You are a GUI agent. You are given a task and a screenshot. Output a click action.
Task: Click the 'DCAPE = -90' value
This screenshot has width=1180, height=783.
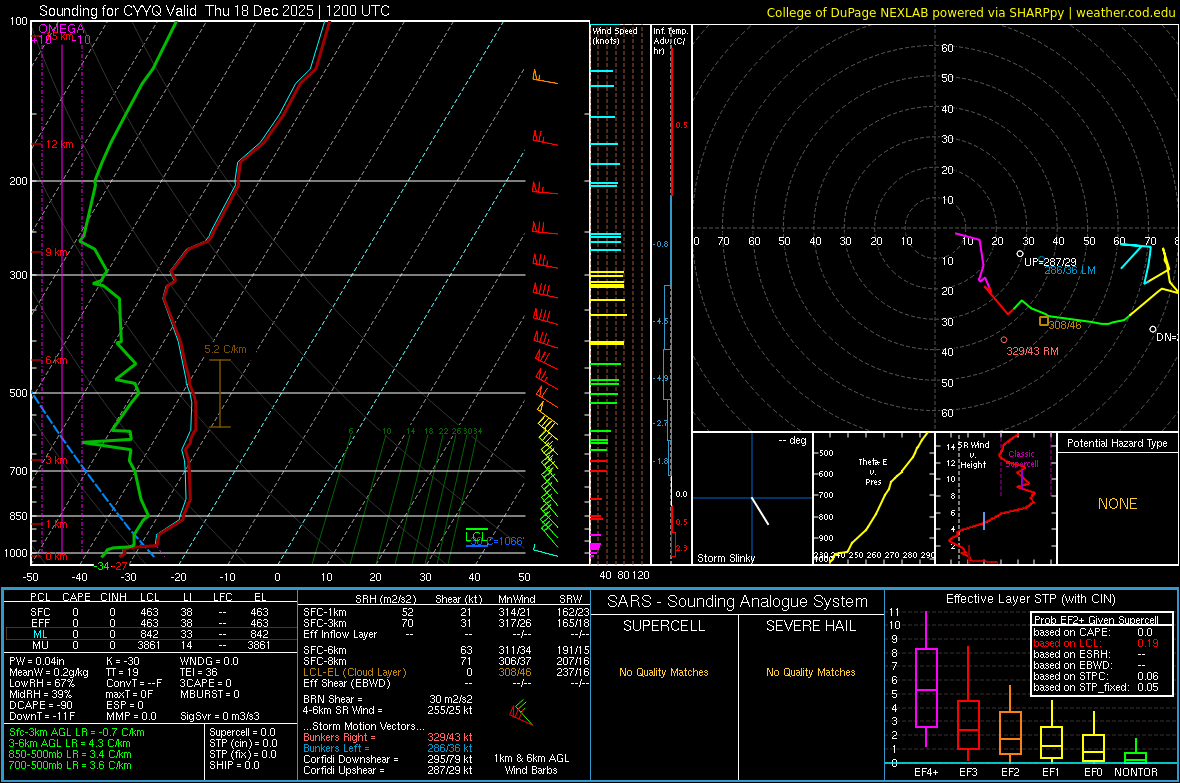point(41,705)
